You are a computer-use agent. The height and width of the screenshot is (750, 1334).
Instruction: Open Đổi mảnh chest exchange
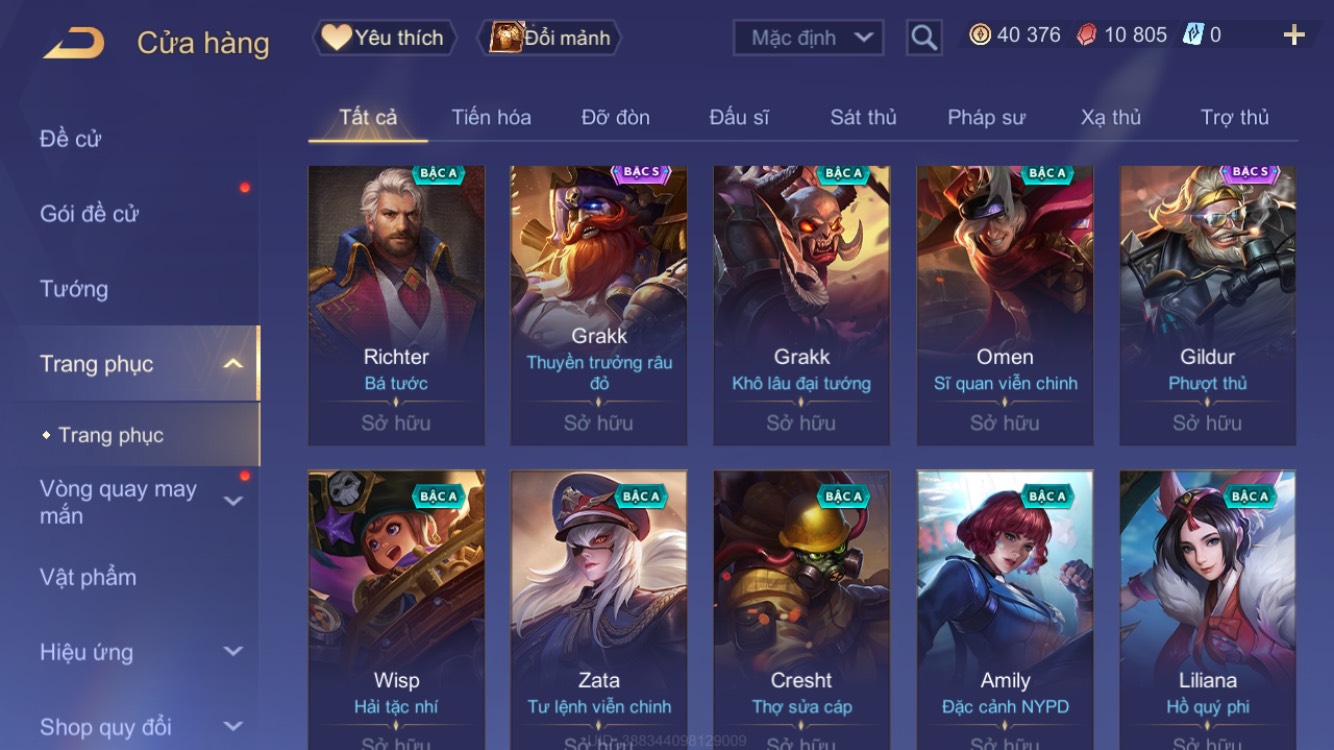(551, 38)
